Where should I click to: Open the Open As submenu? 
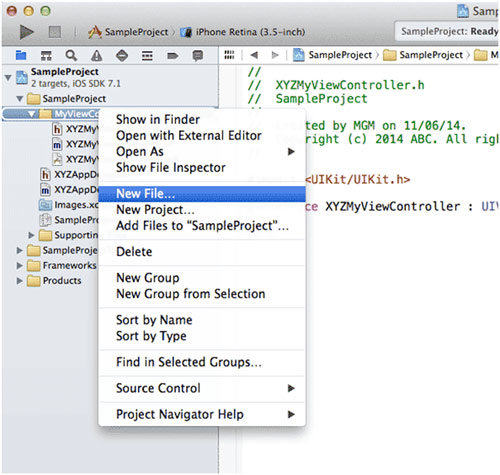[x=202, y=152]
